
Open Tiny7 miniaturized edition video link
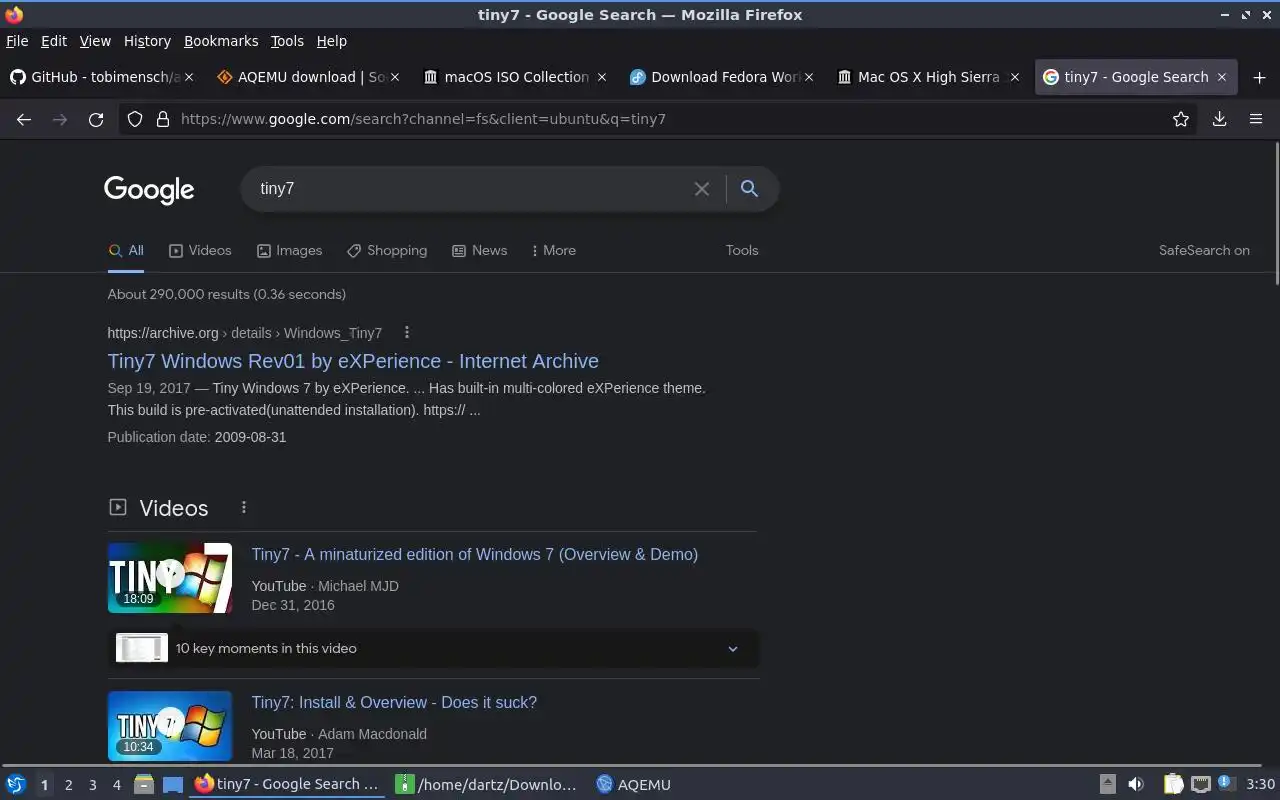[475, 555]
